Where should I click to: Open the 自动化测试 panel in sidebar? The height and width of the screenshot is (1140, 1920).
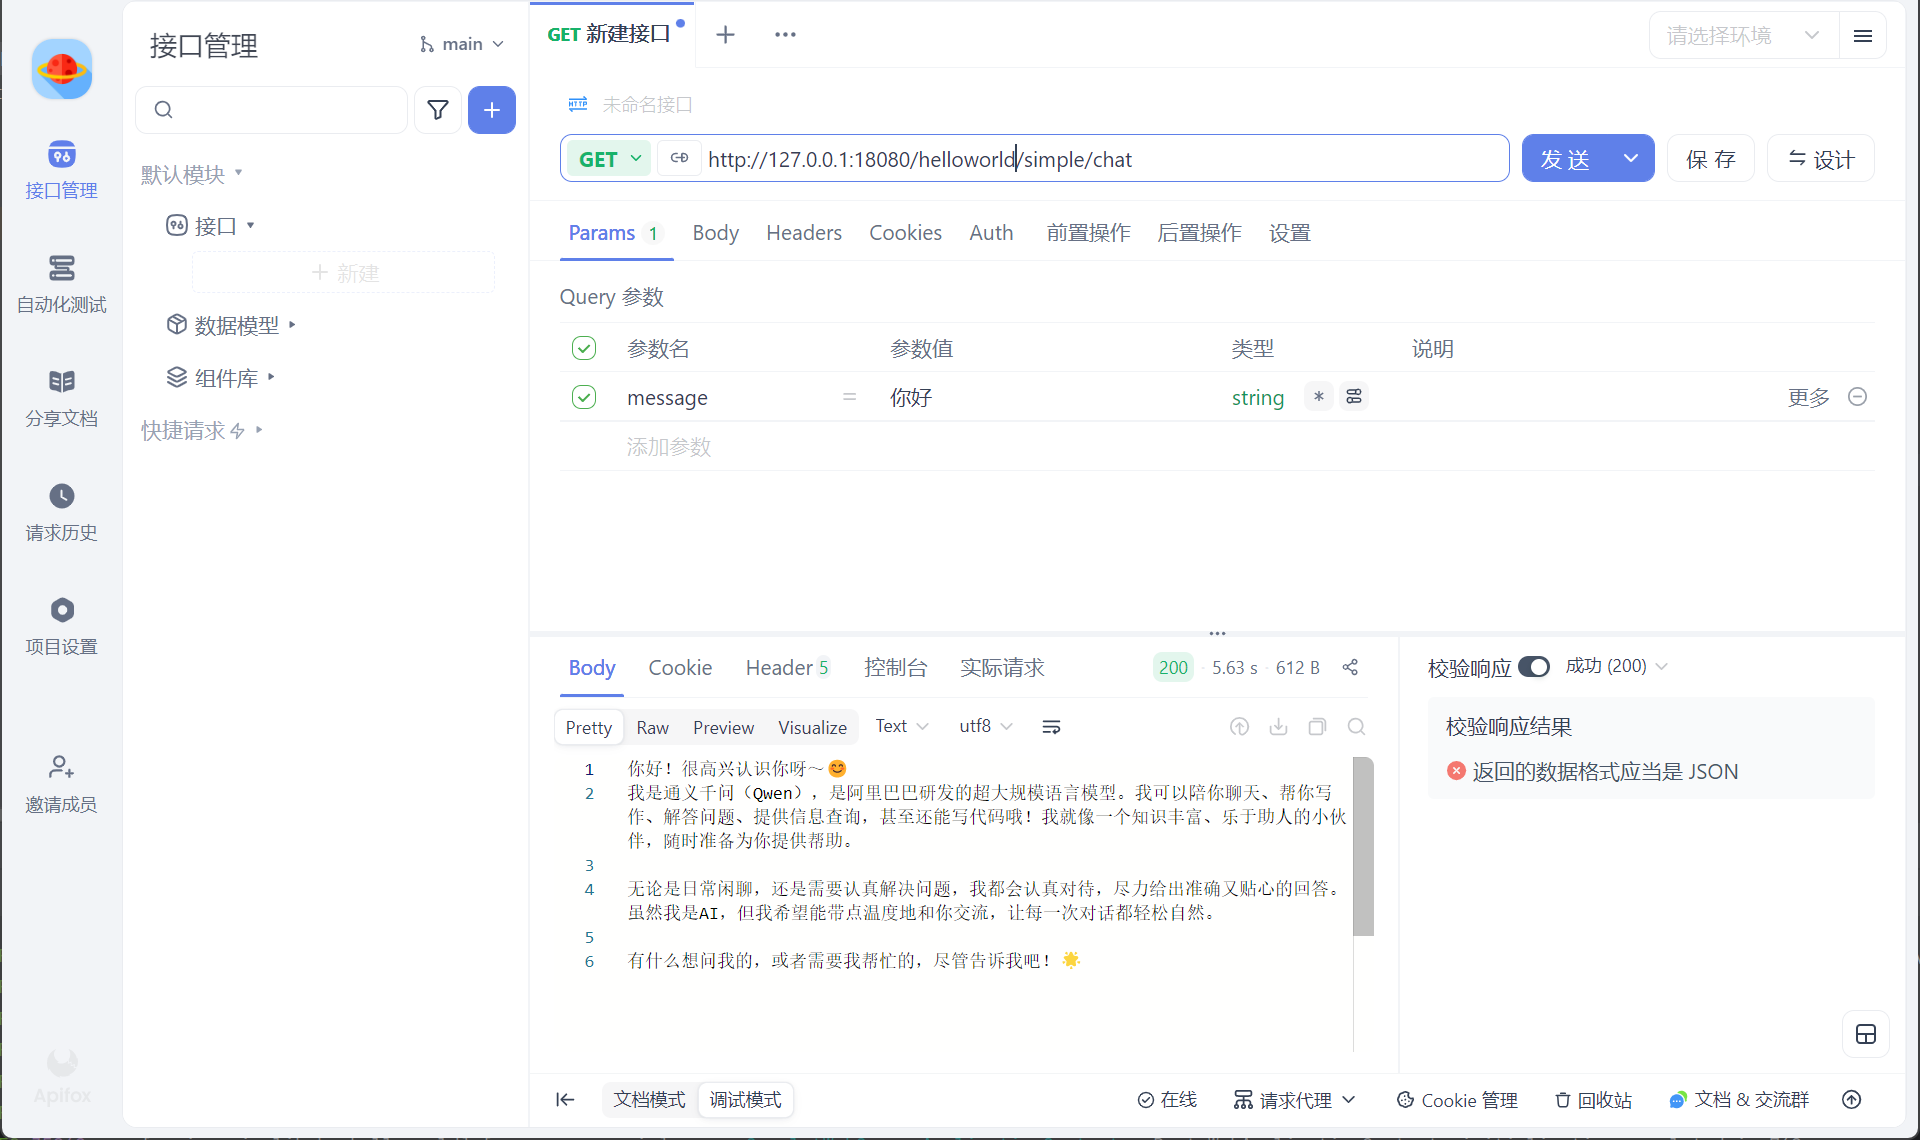(x=61, y=283)
